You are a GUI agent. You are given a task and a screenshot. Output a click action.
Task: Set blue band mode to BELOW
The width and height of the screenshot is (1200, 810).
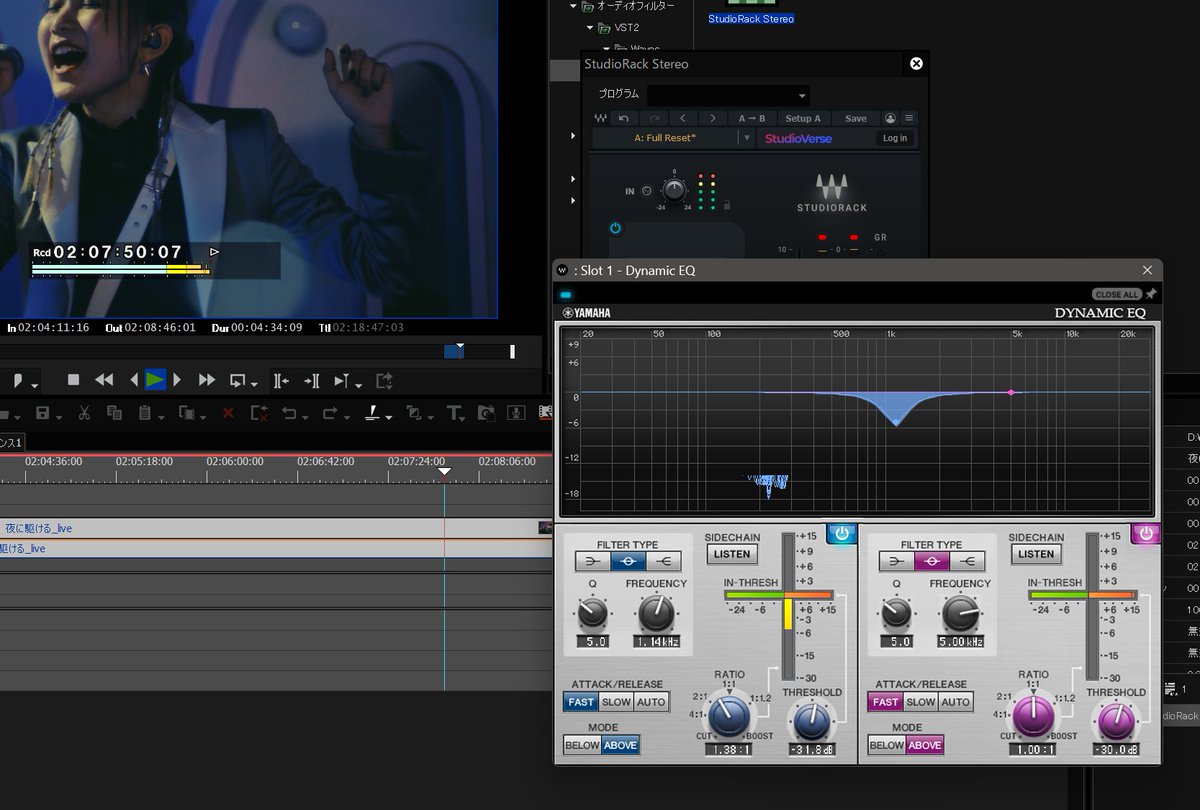pyautogui.click(x=582, y=745)
